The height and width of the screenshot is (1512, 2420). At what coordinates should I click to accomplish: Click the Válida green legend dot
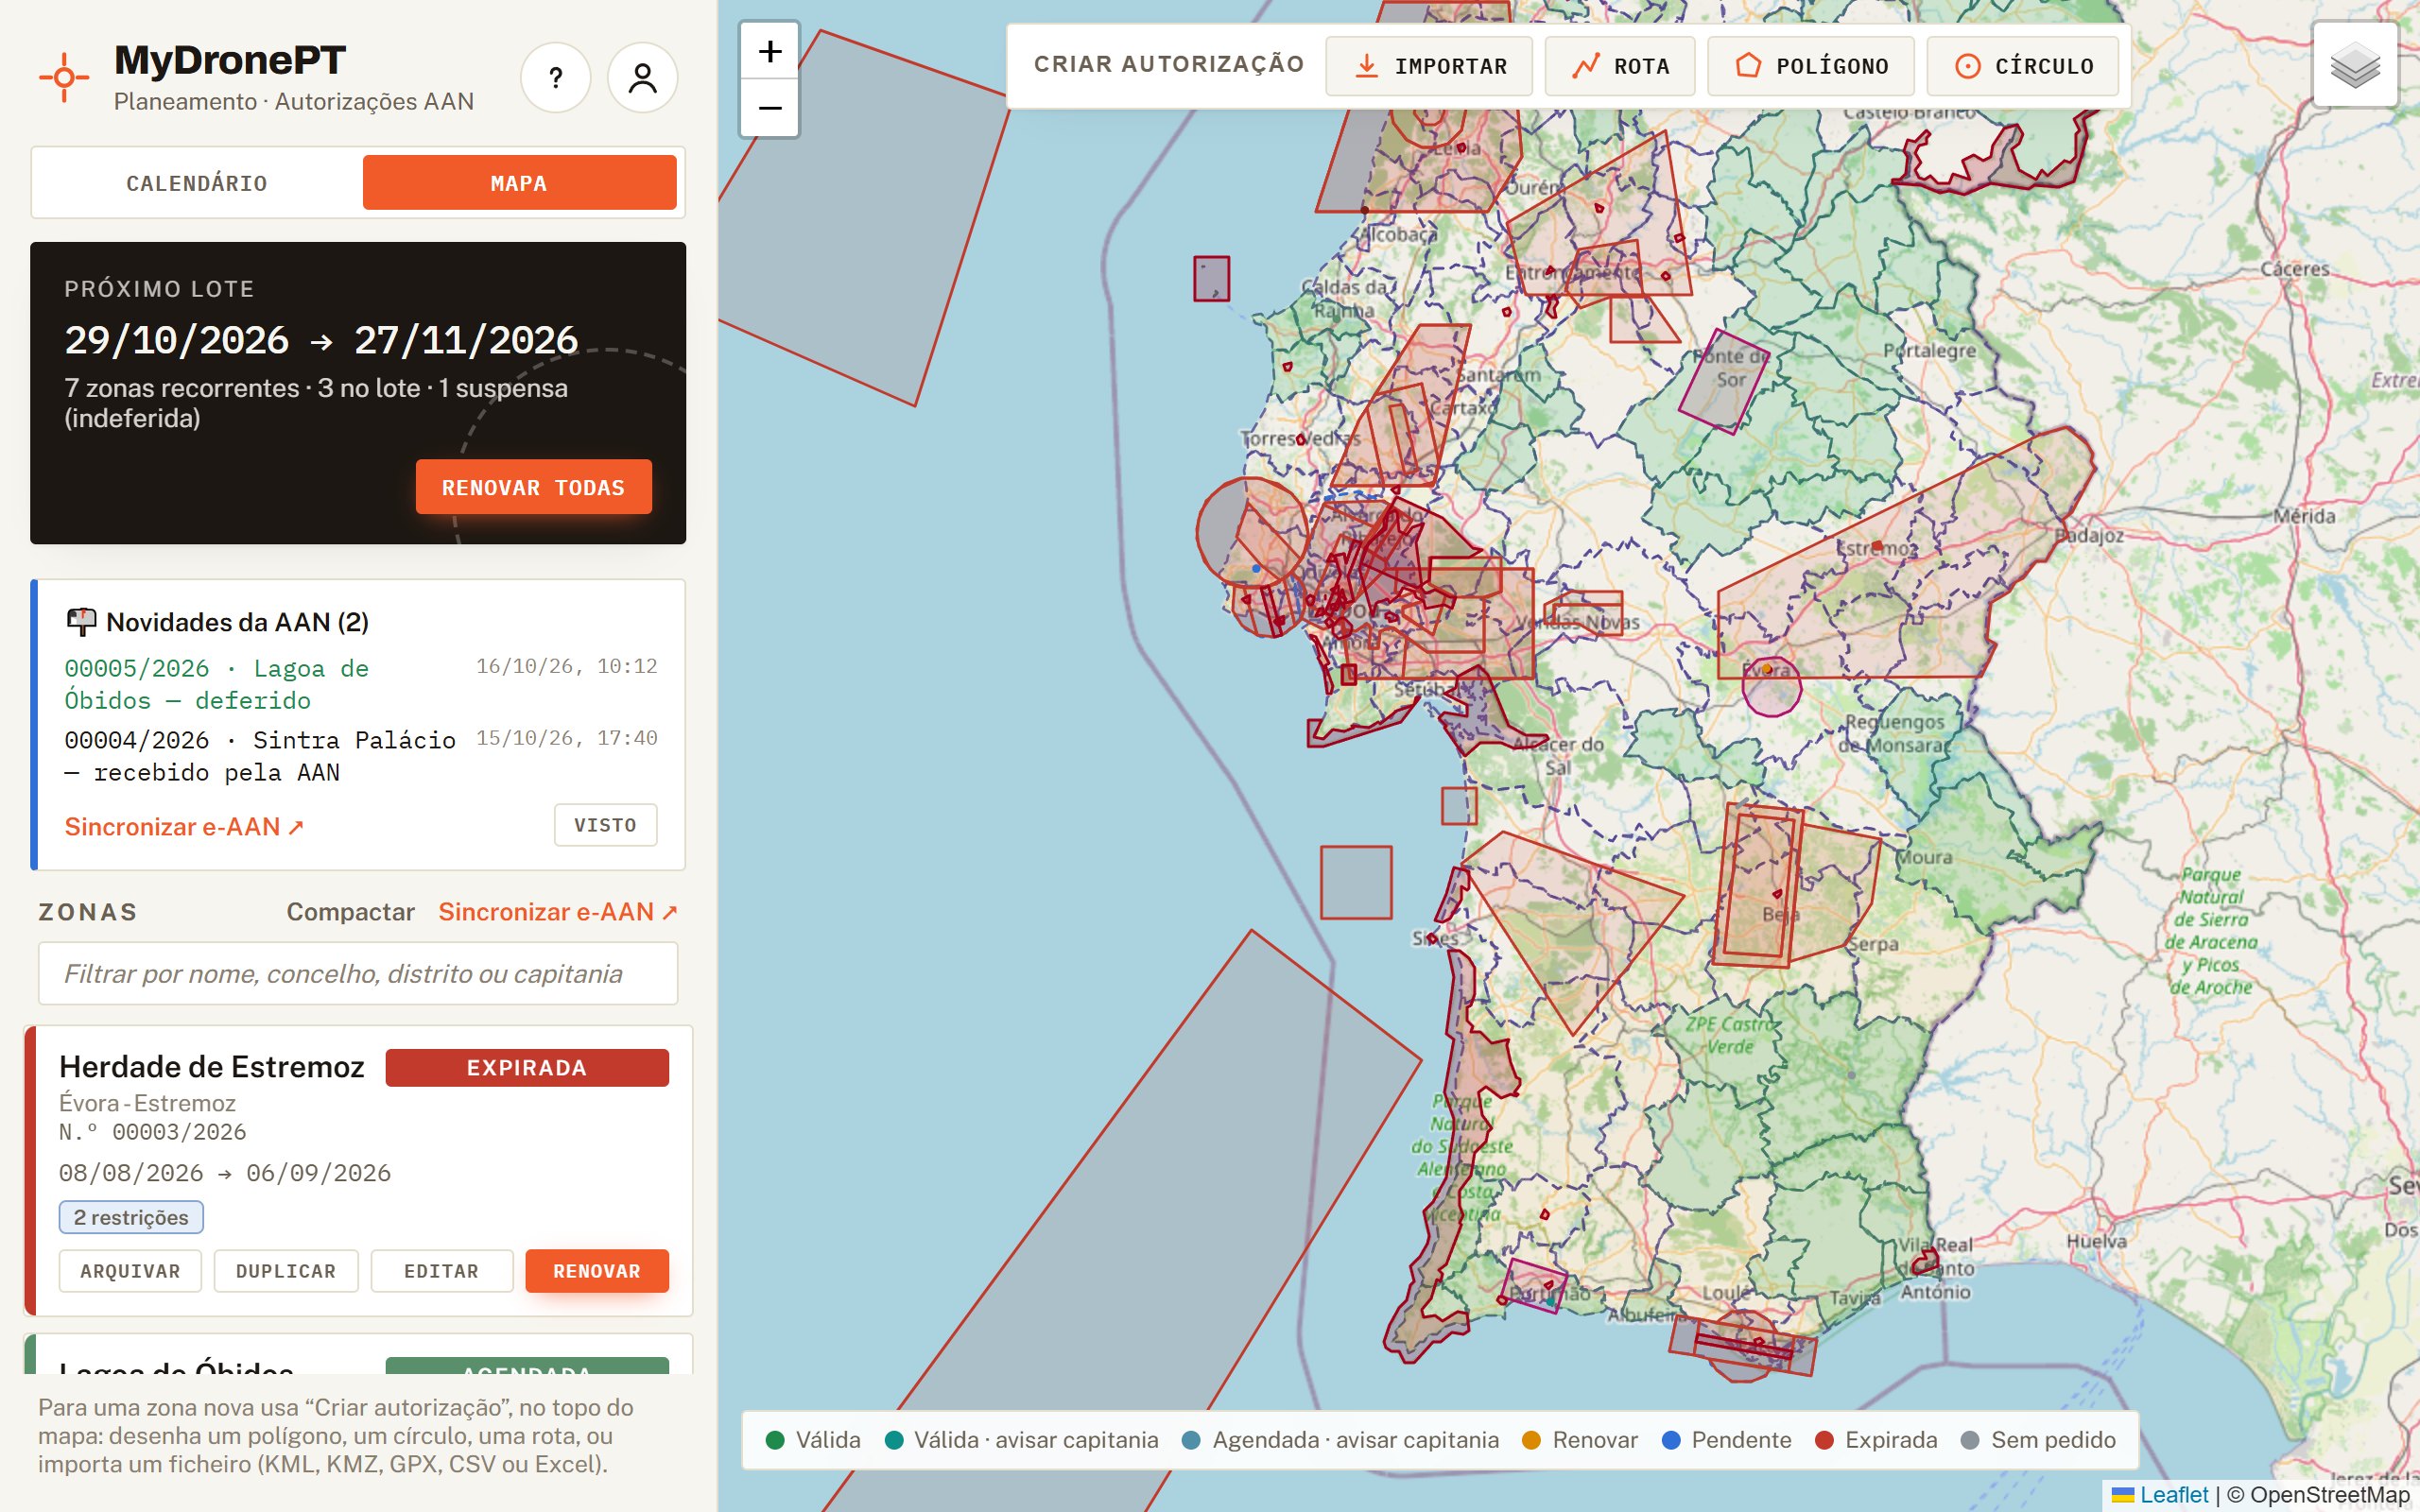click(x=774, y=1440)
